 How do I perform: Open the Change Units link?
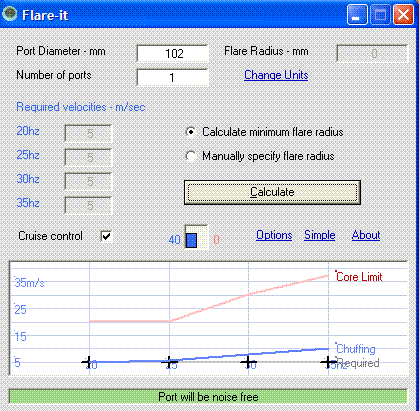276,75
